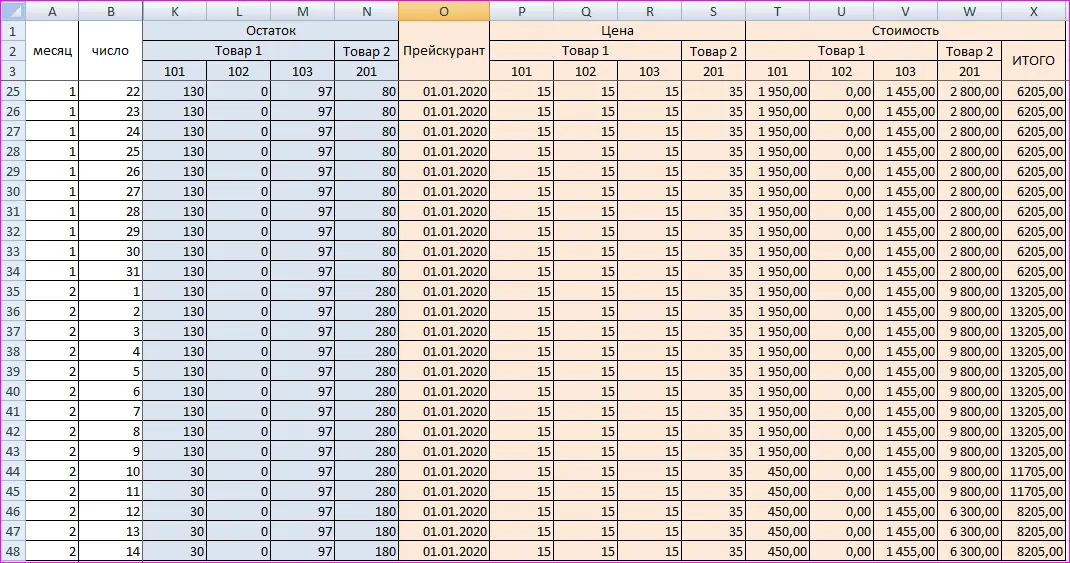Click cell K44 showing 30
Viewport: 1070px width, 563px height.
click(x=175, y=471)
